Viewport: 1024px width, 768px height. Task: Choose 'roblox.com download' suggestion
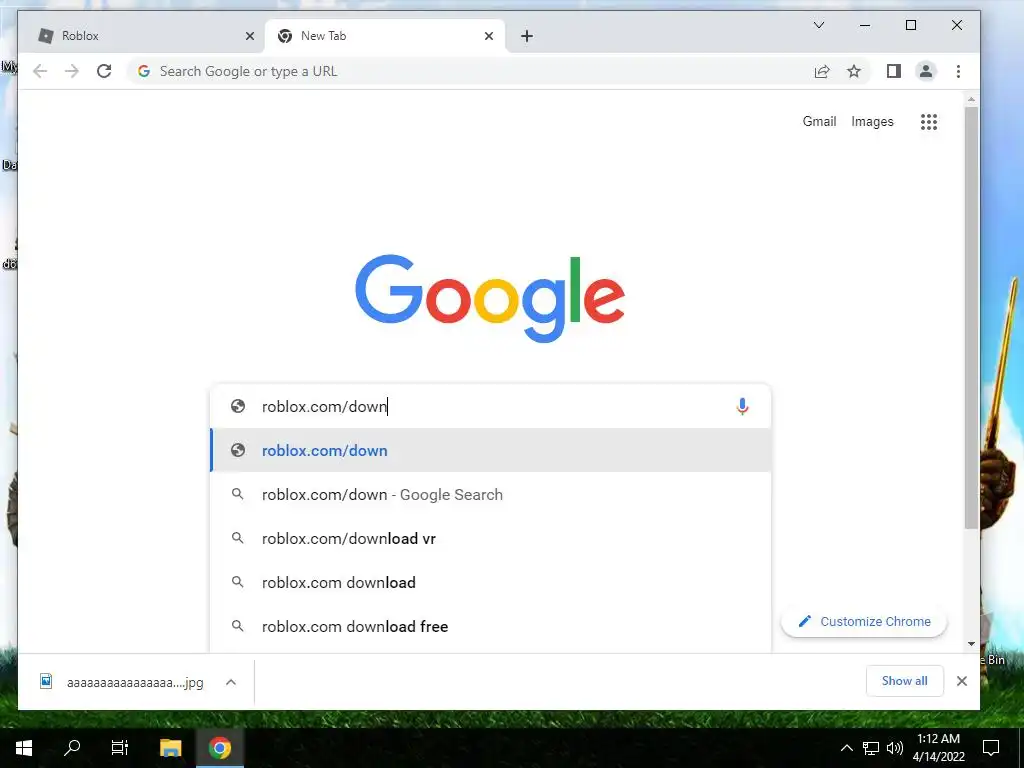(490, 583)
